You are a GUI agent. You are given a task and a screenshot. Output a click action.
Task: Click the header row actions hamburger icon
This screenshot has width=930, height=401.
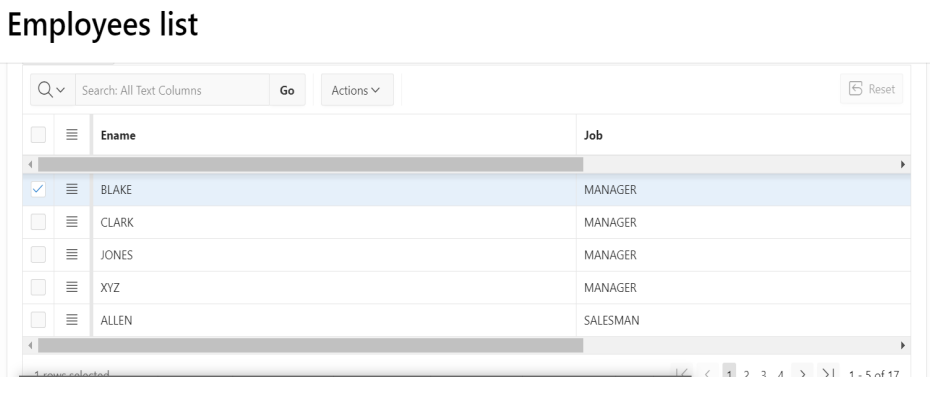[x=71, y=134]
